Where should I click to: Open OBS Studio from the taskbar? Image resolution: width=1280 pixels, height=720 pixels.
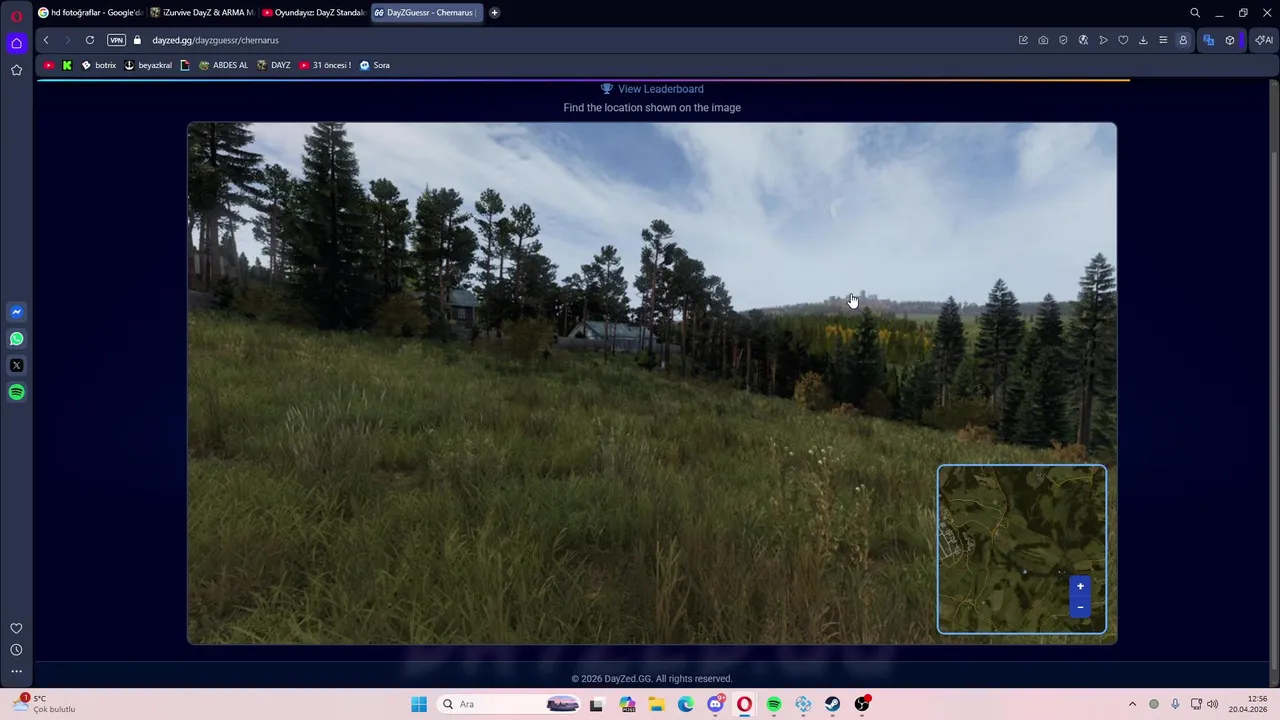click(862, 704)
